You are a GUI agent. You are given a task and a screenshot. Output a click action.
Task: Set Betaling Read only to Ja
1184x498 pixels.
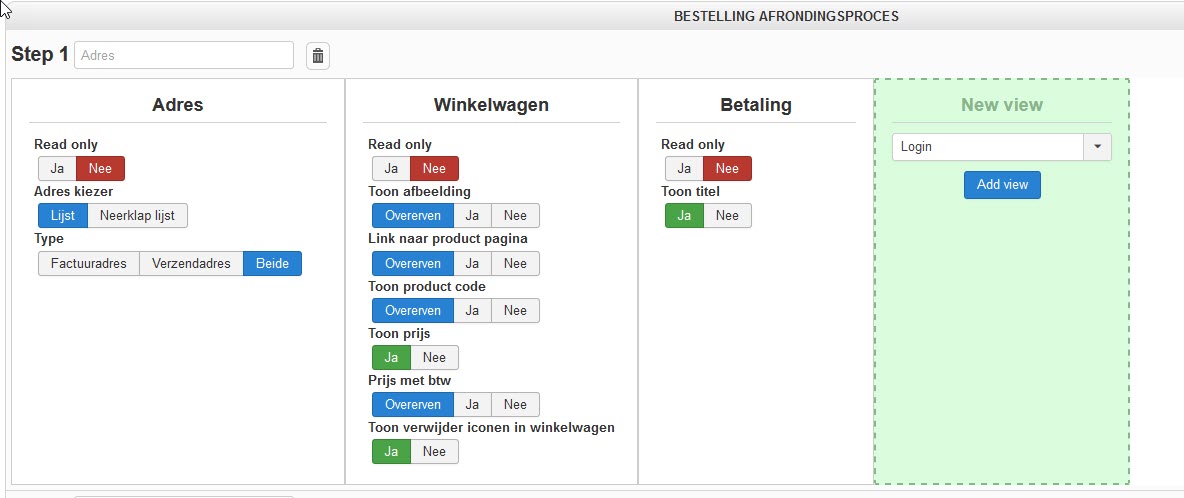684,169
